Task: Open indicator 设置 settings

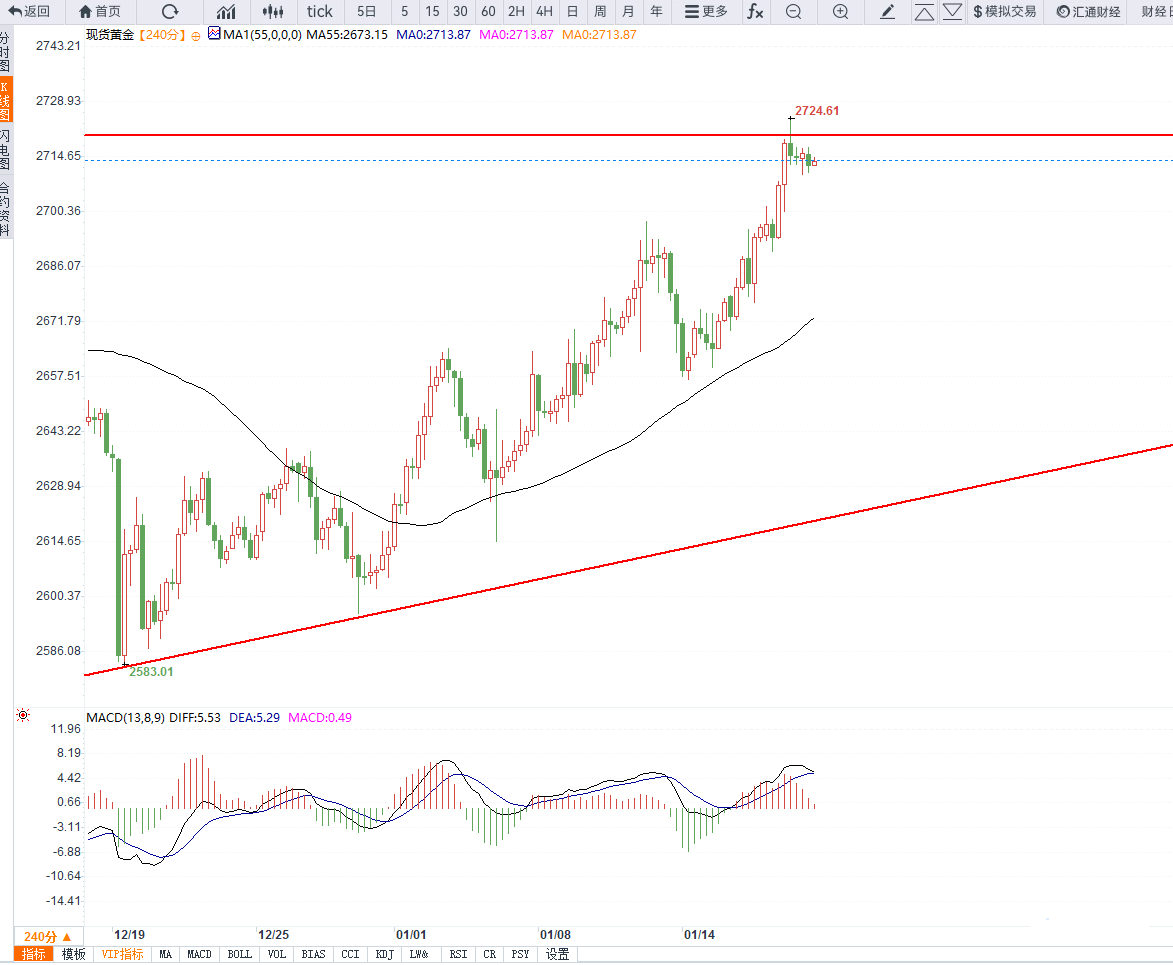Action: 557,954
